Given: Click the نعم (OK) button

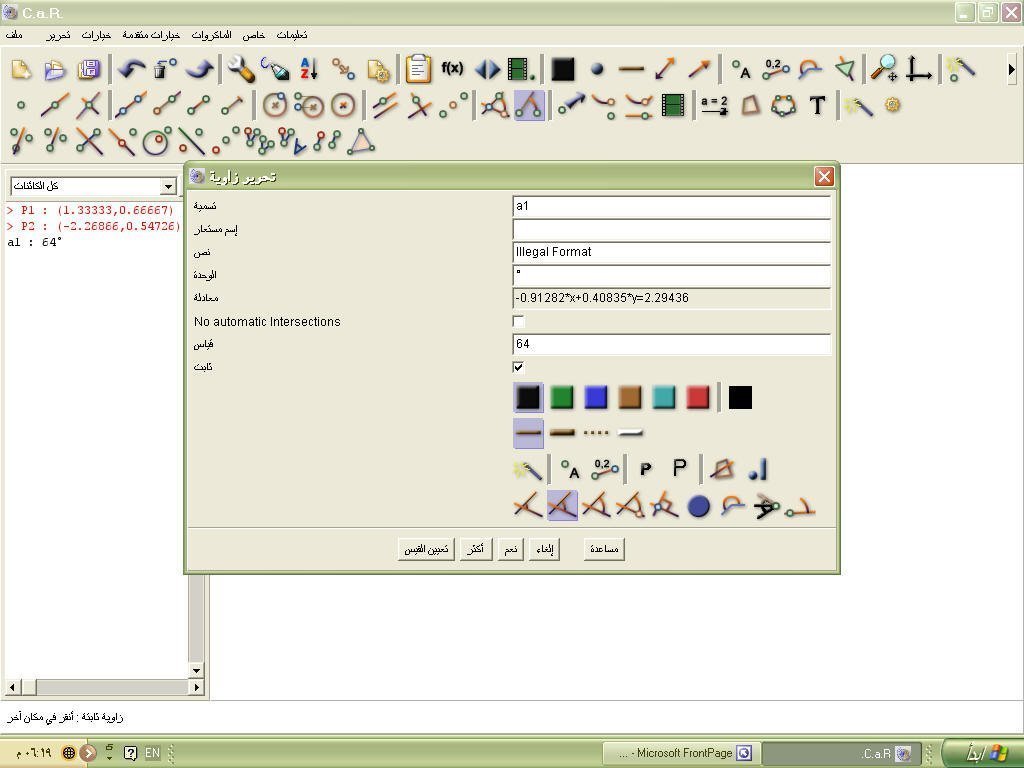Looking at the screenshot, I should 511,549.
